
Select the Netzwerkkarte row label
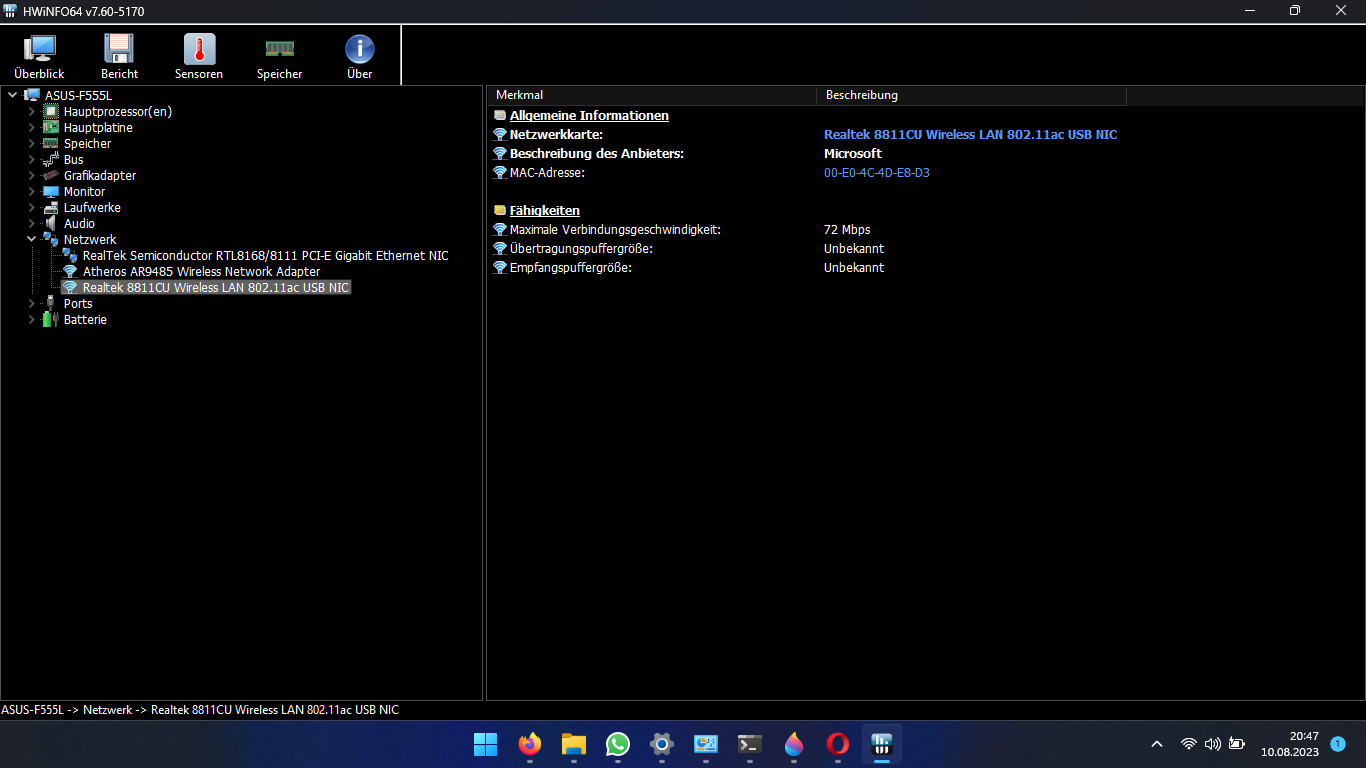point(556,135)
